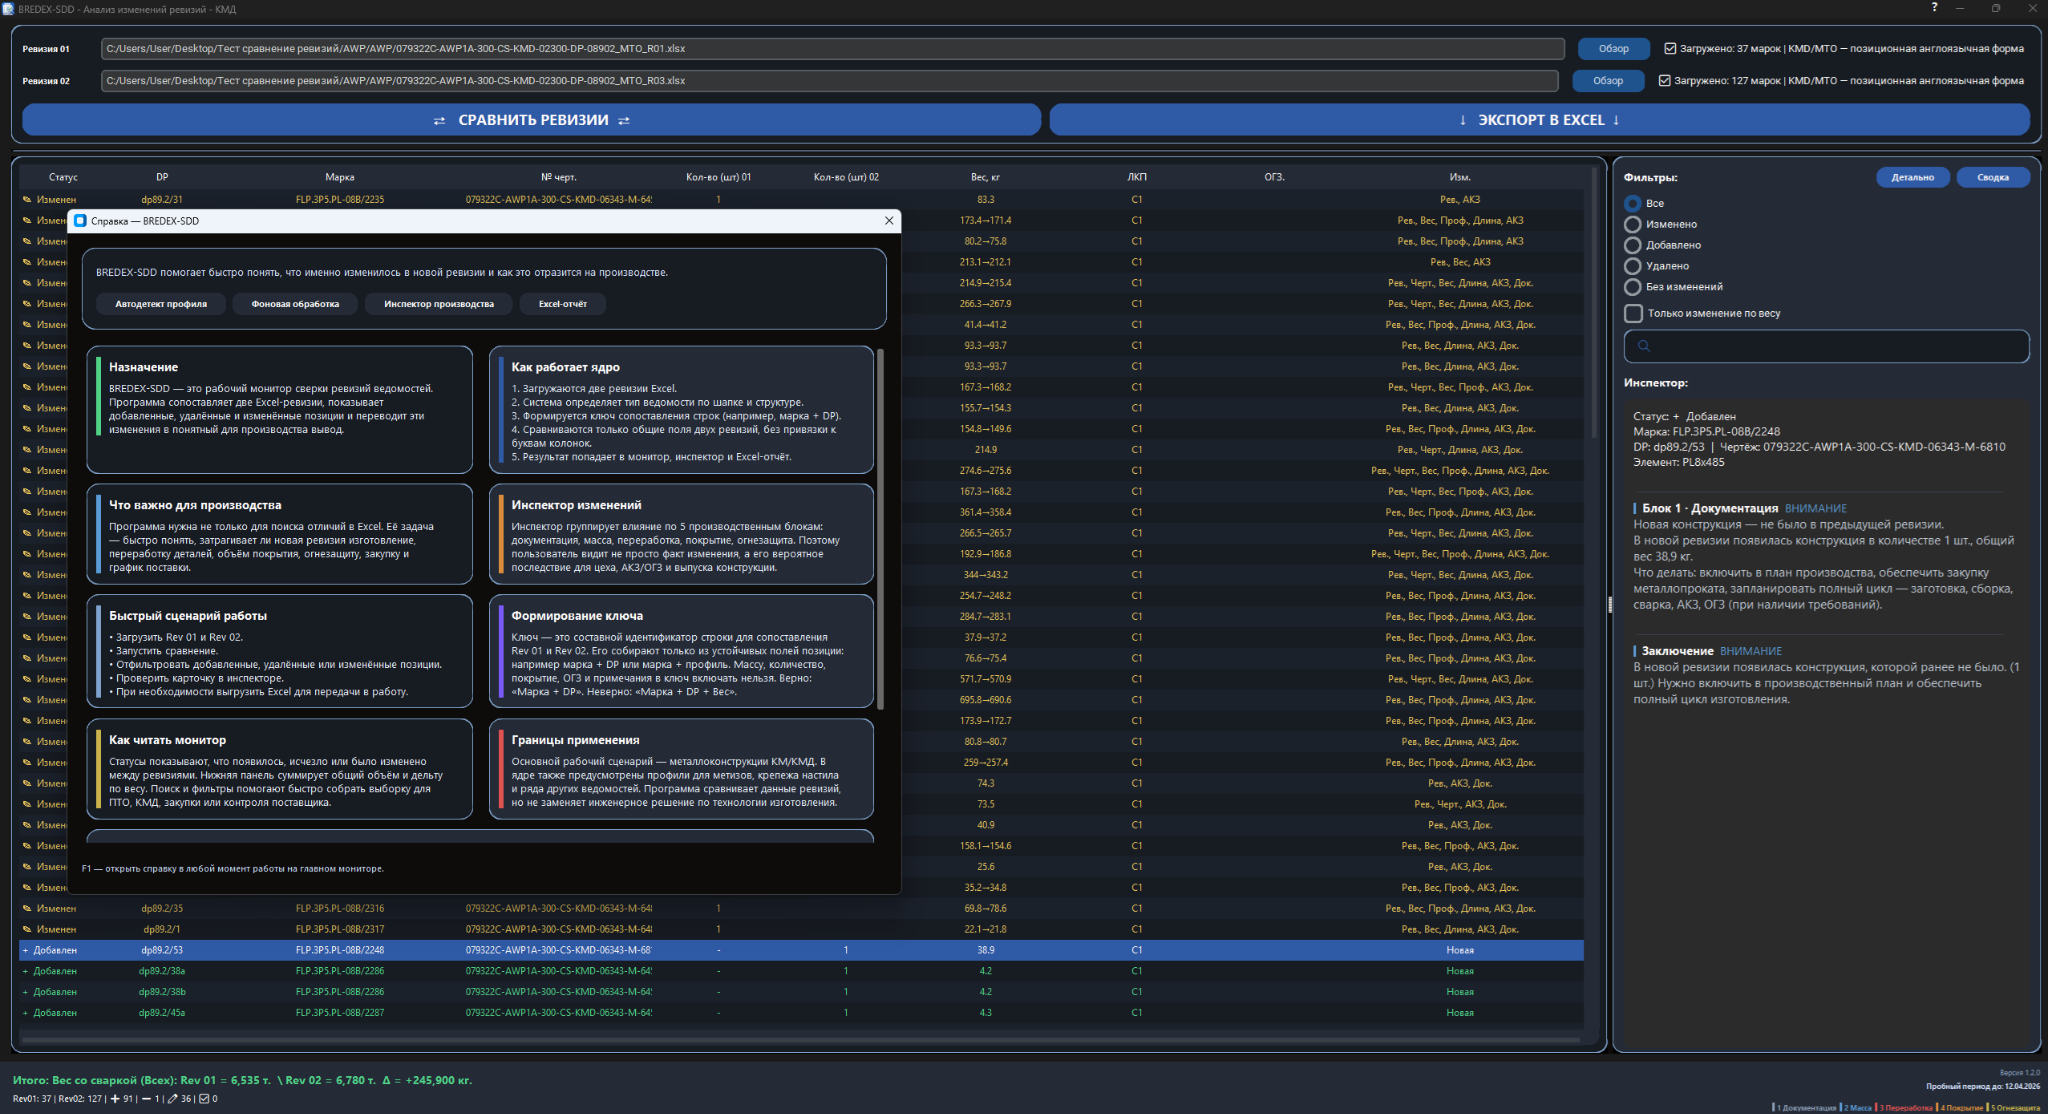Select the highlighted row FLP.3P5.PL-08B/2248
This screenshot has height=1114, width=2048.
(x=801, y=951)
